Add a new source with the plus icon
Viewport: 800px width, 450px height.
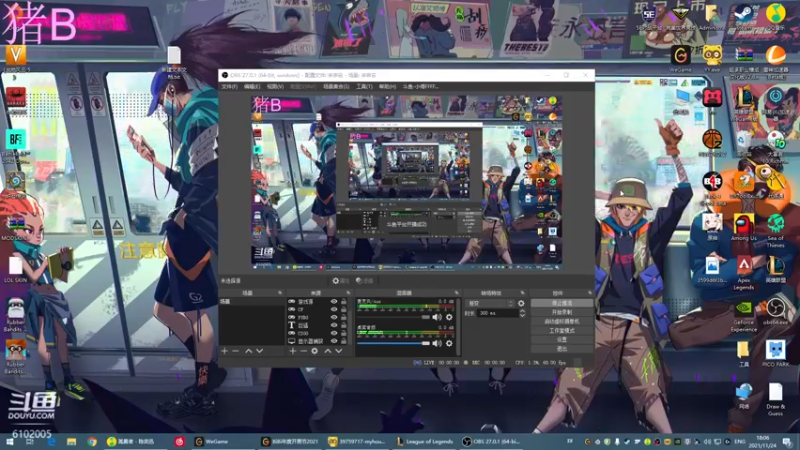pyautogui.click(x=293, y=351)
